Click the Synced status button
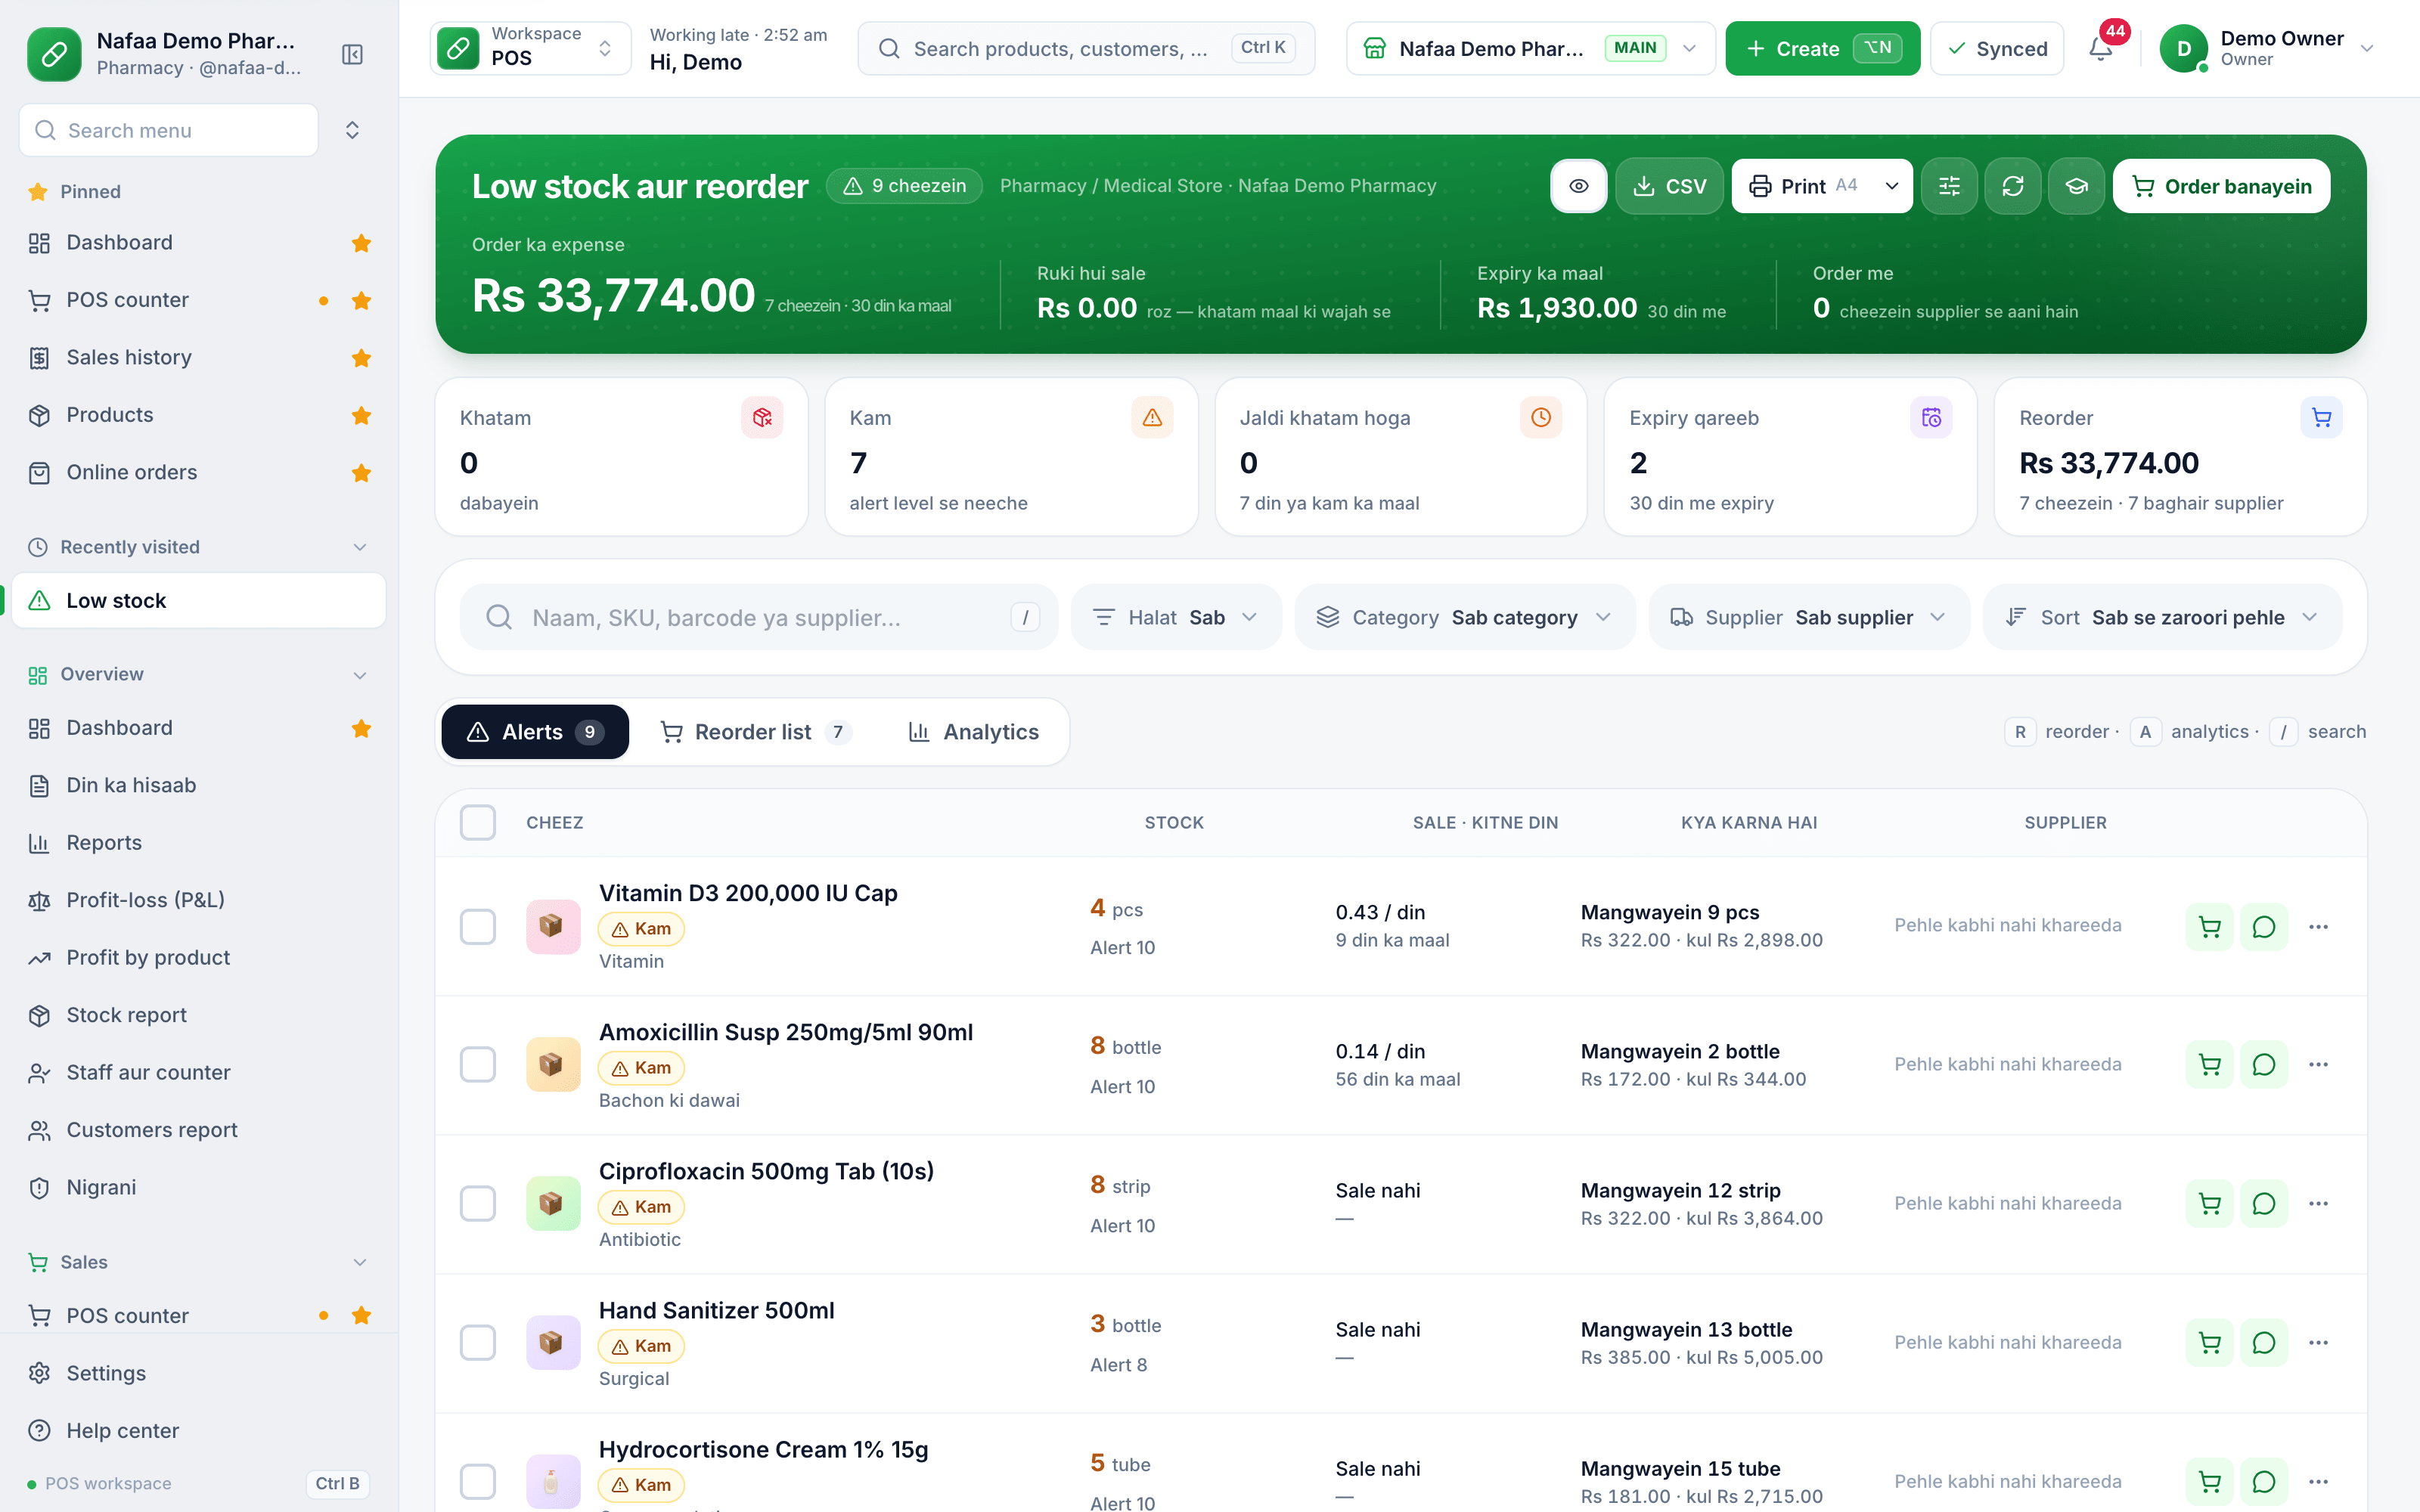 (1997, 48)
